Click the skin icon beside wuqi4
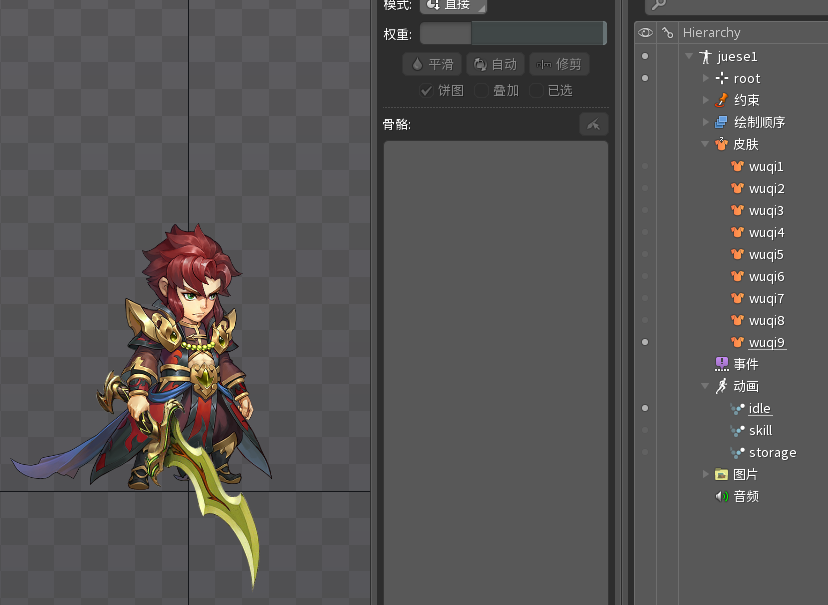 [x=738, y=232]
